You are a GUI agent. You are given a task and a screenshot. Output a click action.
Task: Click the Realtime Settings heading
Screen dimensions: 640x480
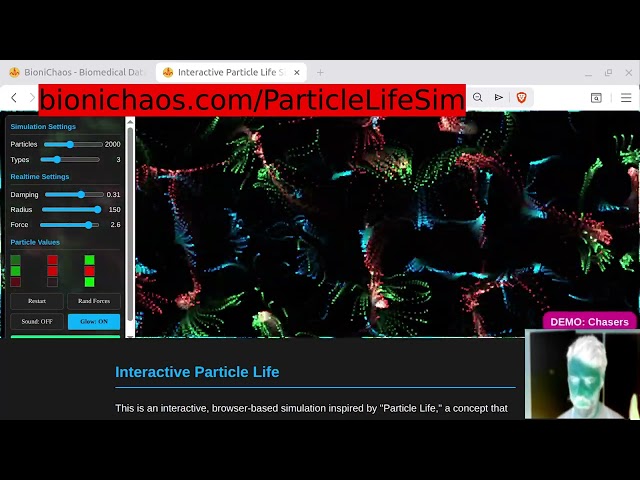point(40,177)
